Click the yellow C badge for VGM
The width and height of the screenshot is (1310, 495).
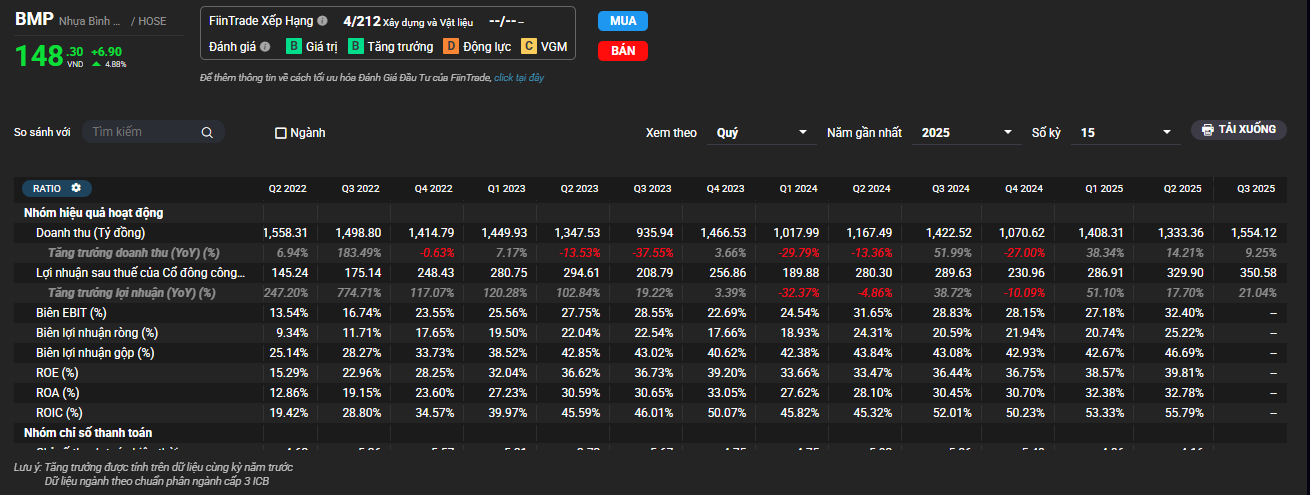(x=529, y=47)
